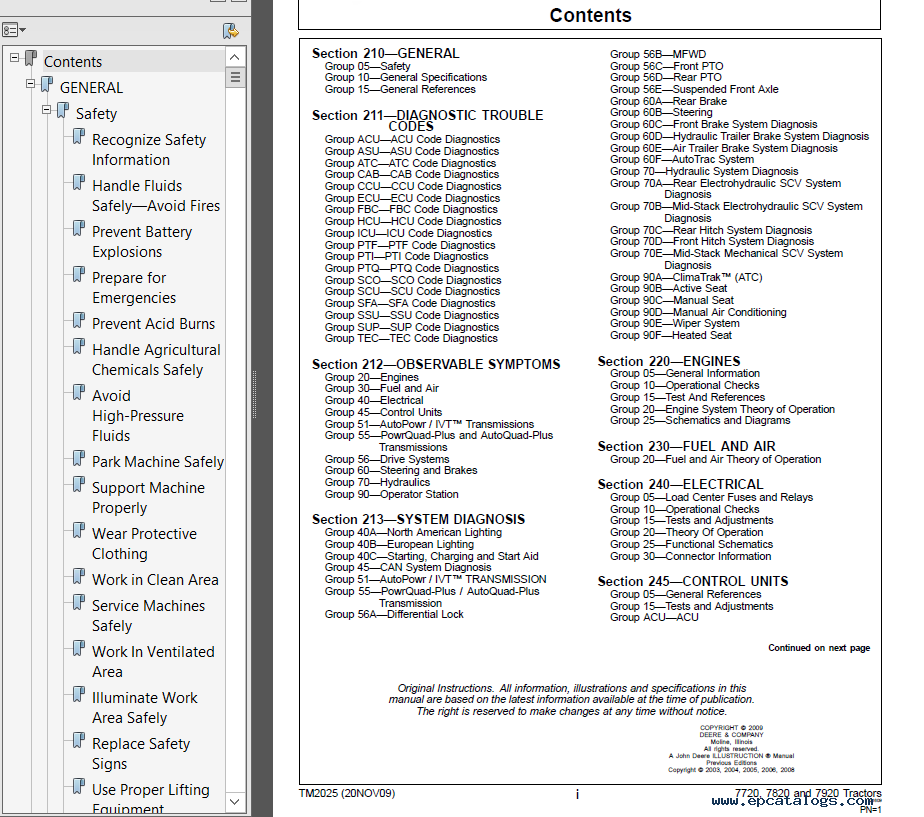
Task: Go to Work in Clean Area bookmark
Action: point(155,579)
